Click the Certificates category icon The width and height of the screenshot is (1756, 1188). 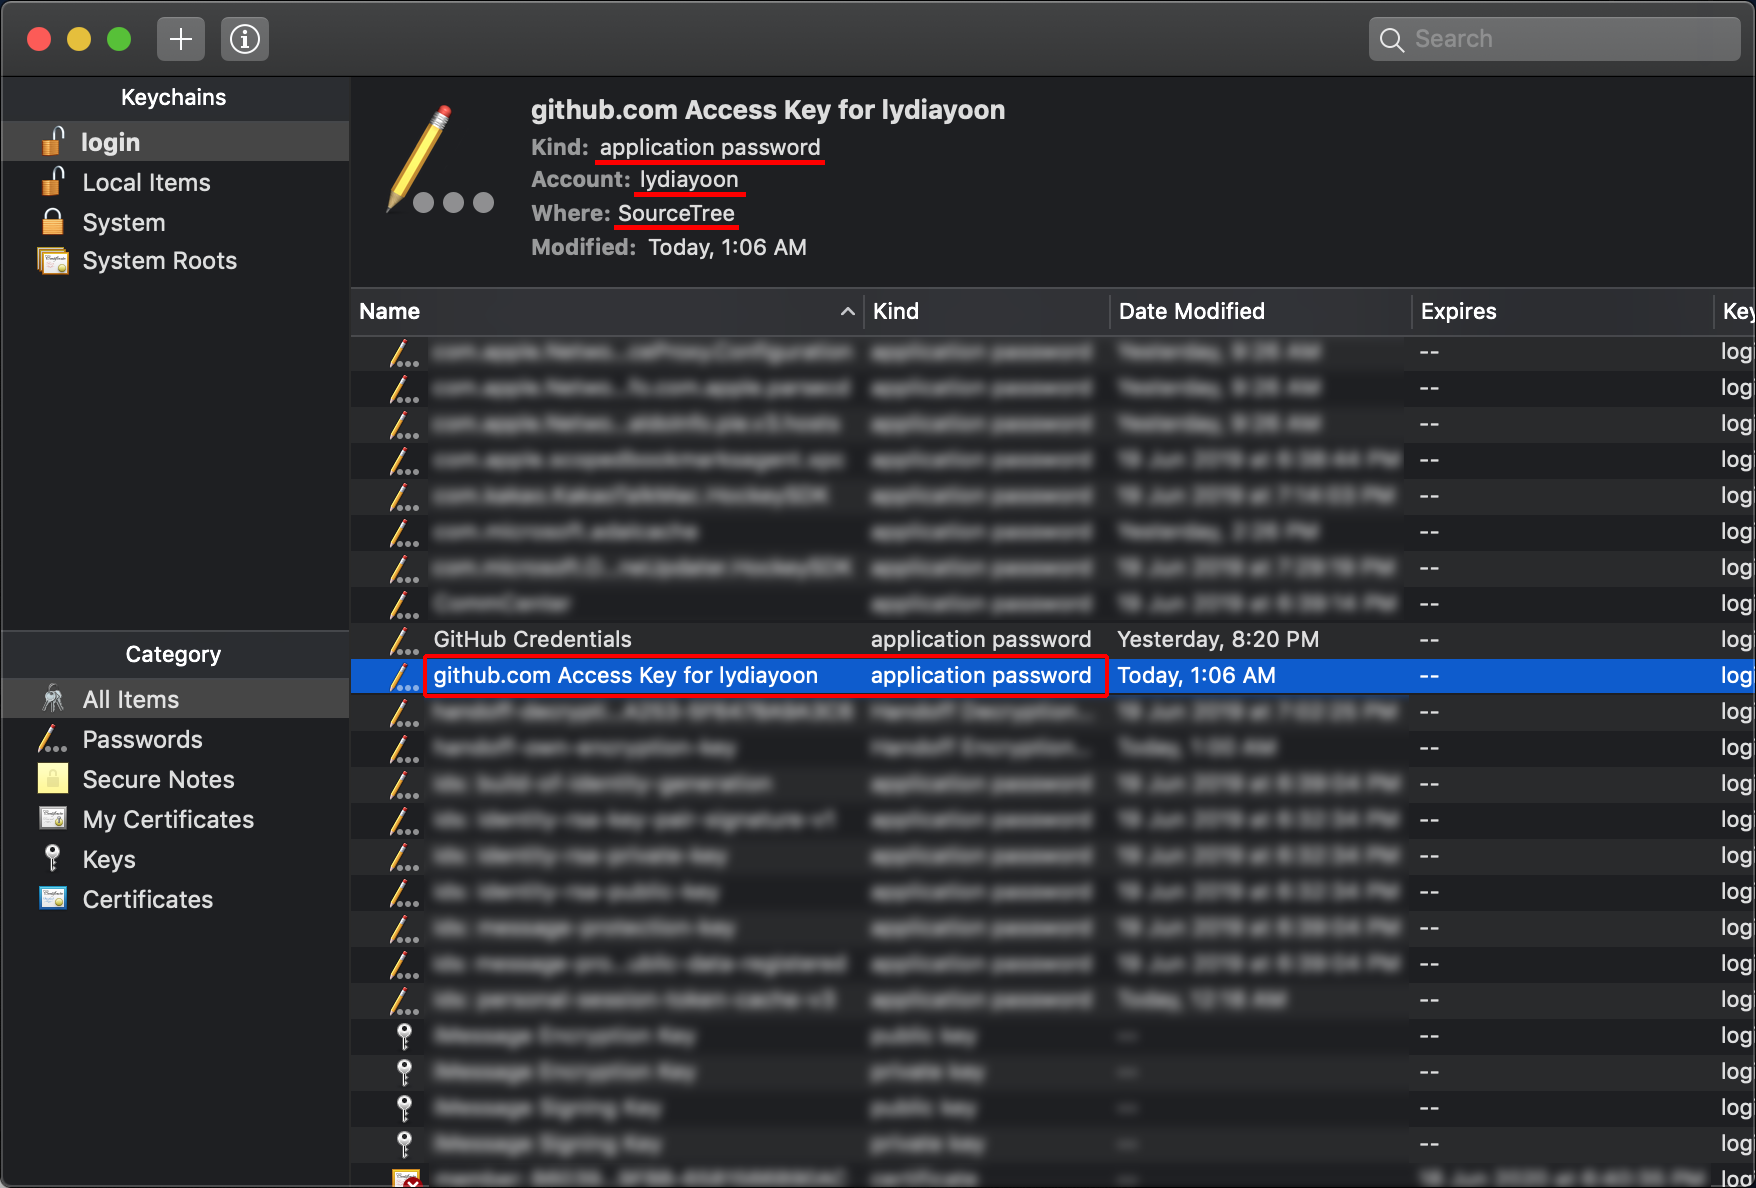click(x=53, y=898)
